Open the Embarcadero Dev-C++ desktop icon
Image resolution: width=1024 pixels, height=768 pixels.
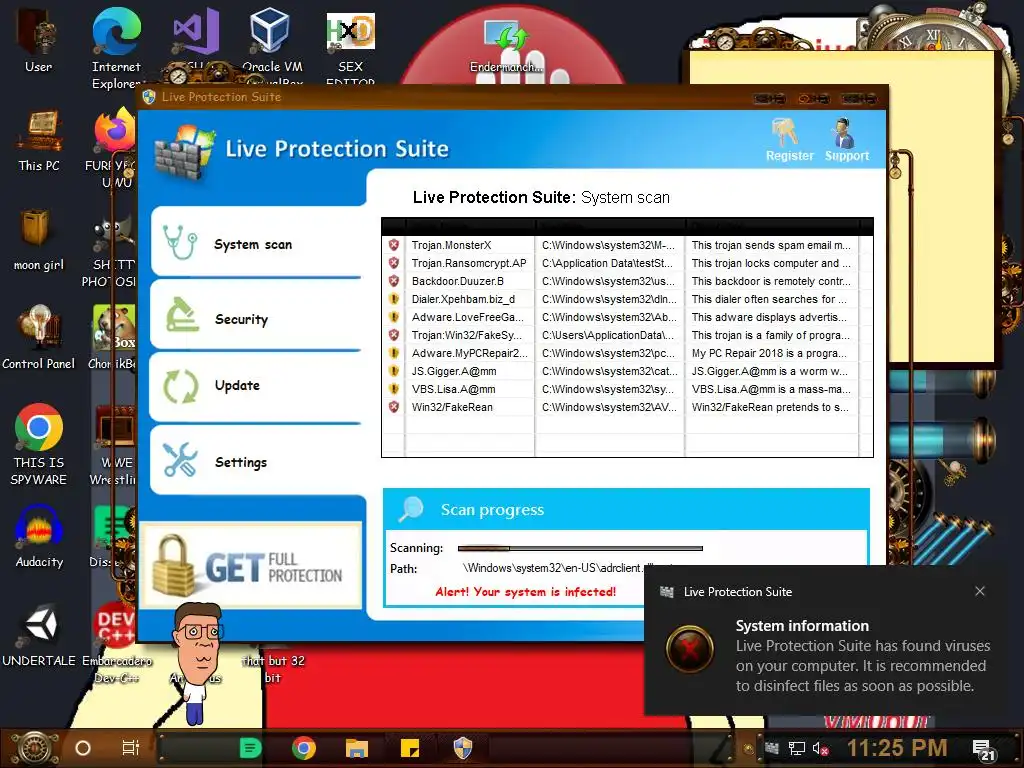tap(116, 643)
